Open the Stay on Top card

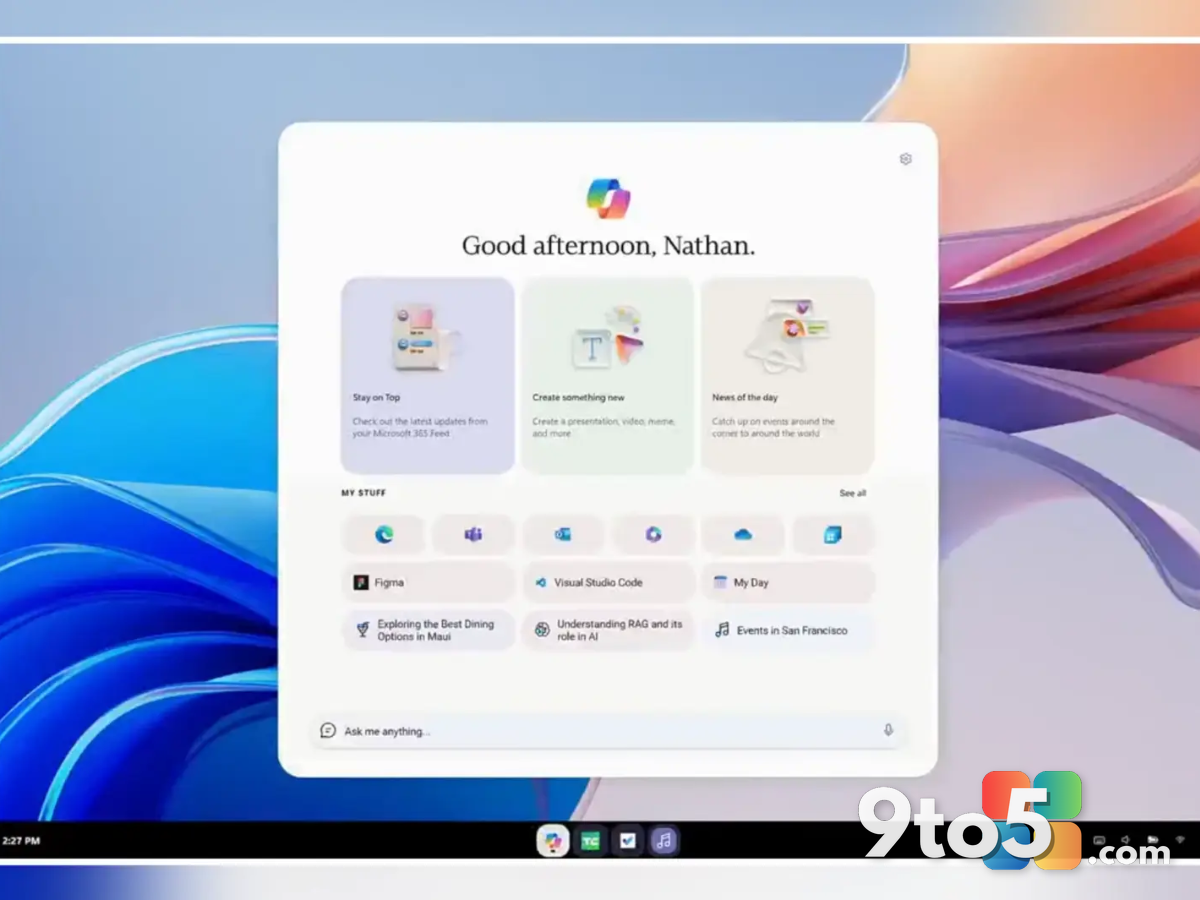tap(428, 375)
